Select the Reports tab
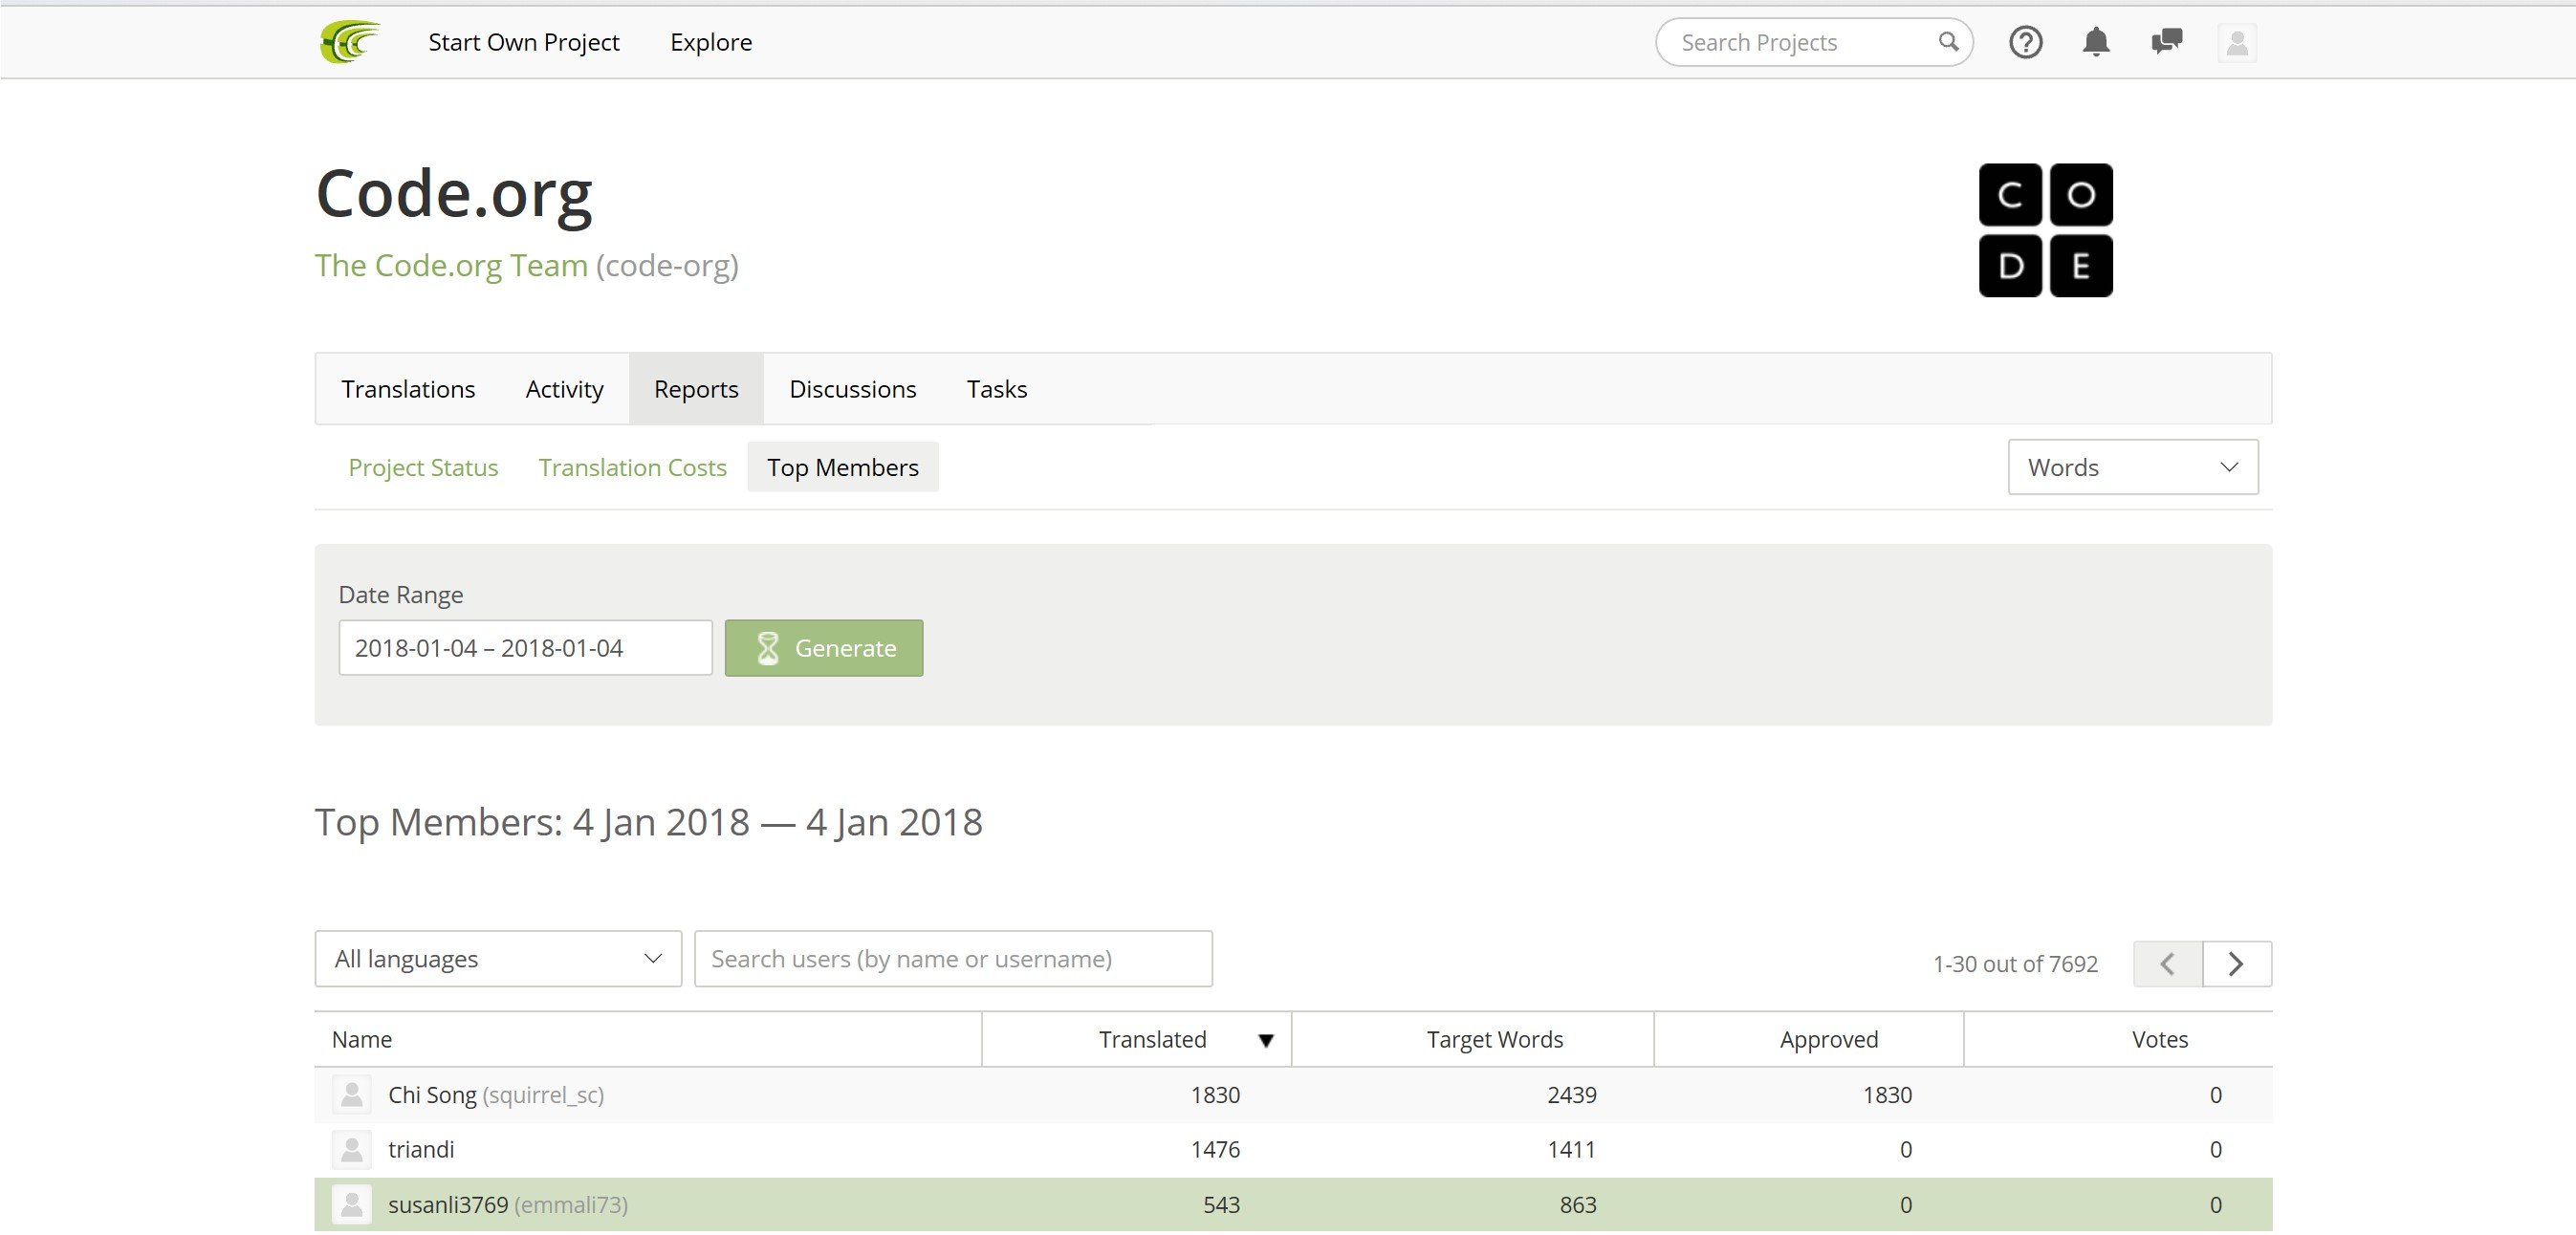 pos(696,389)
